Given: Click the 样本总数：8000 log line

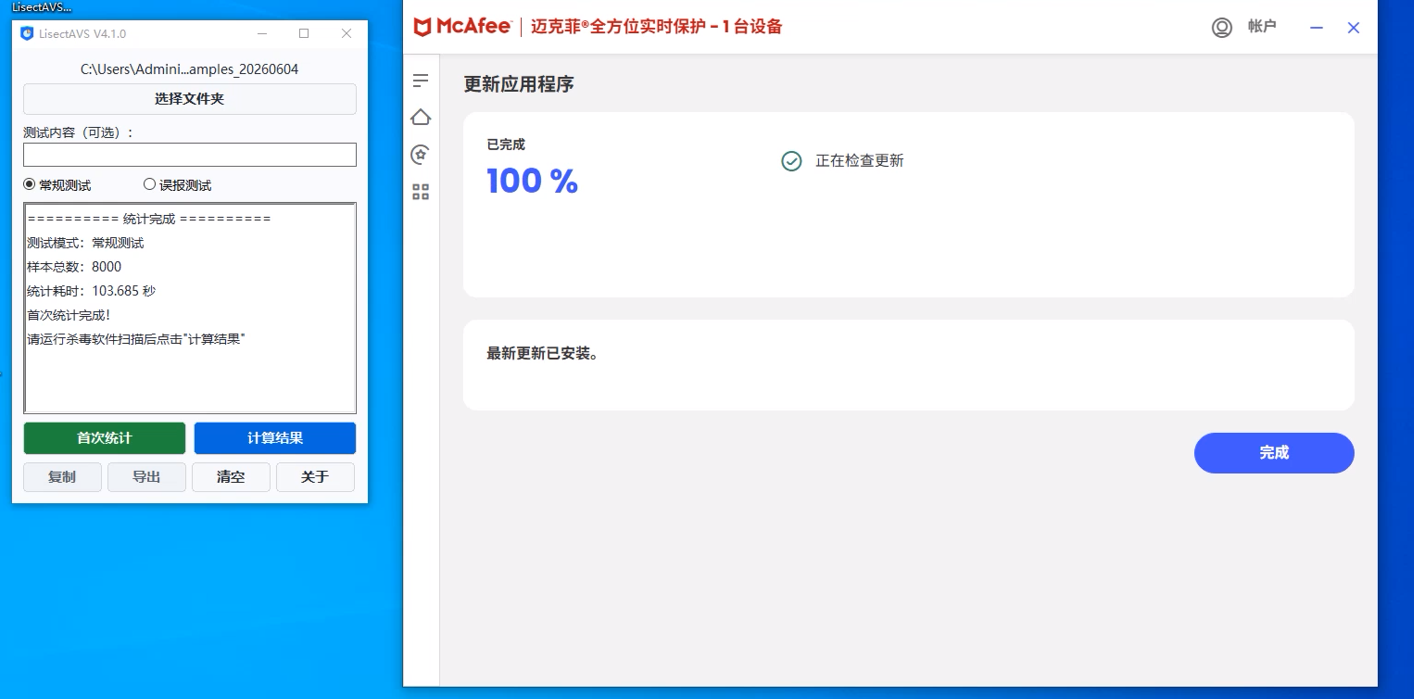Looking at the screenshot, I should click(x=74, y=267).
